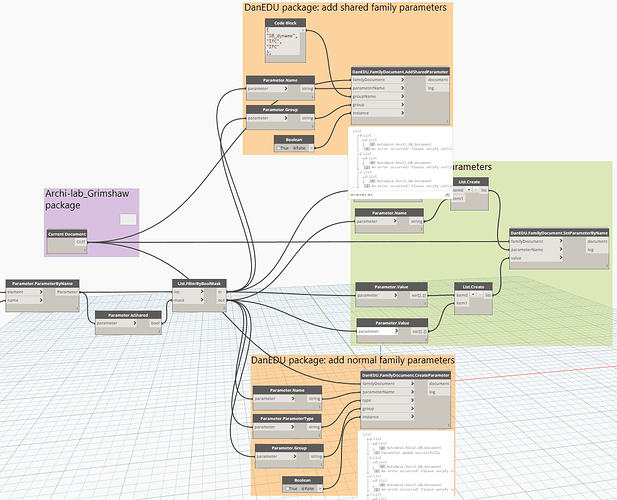Open instance port chevron on CreateParameter node

click(412, 417)
